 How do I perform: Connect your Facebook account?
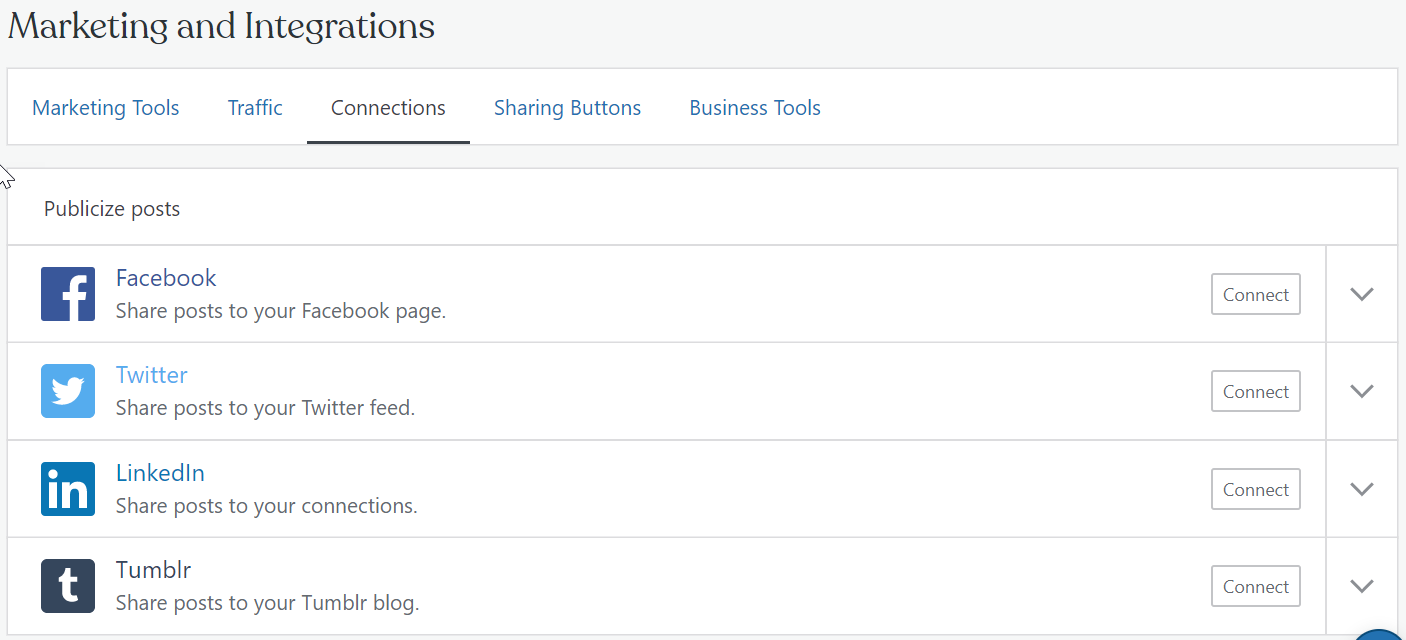1255,294
